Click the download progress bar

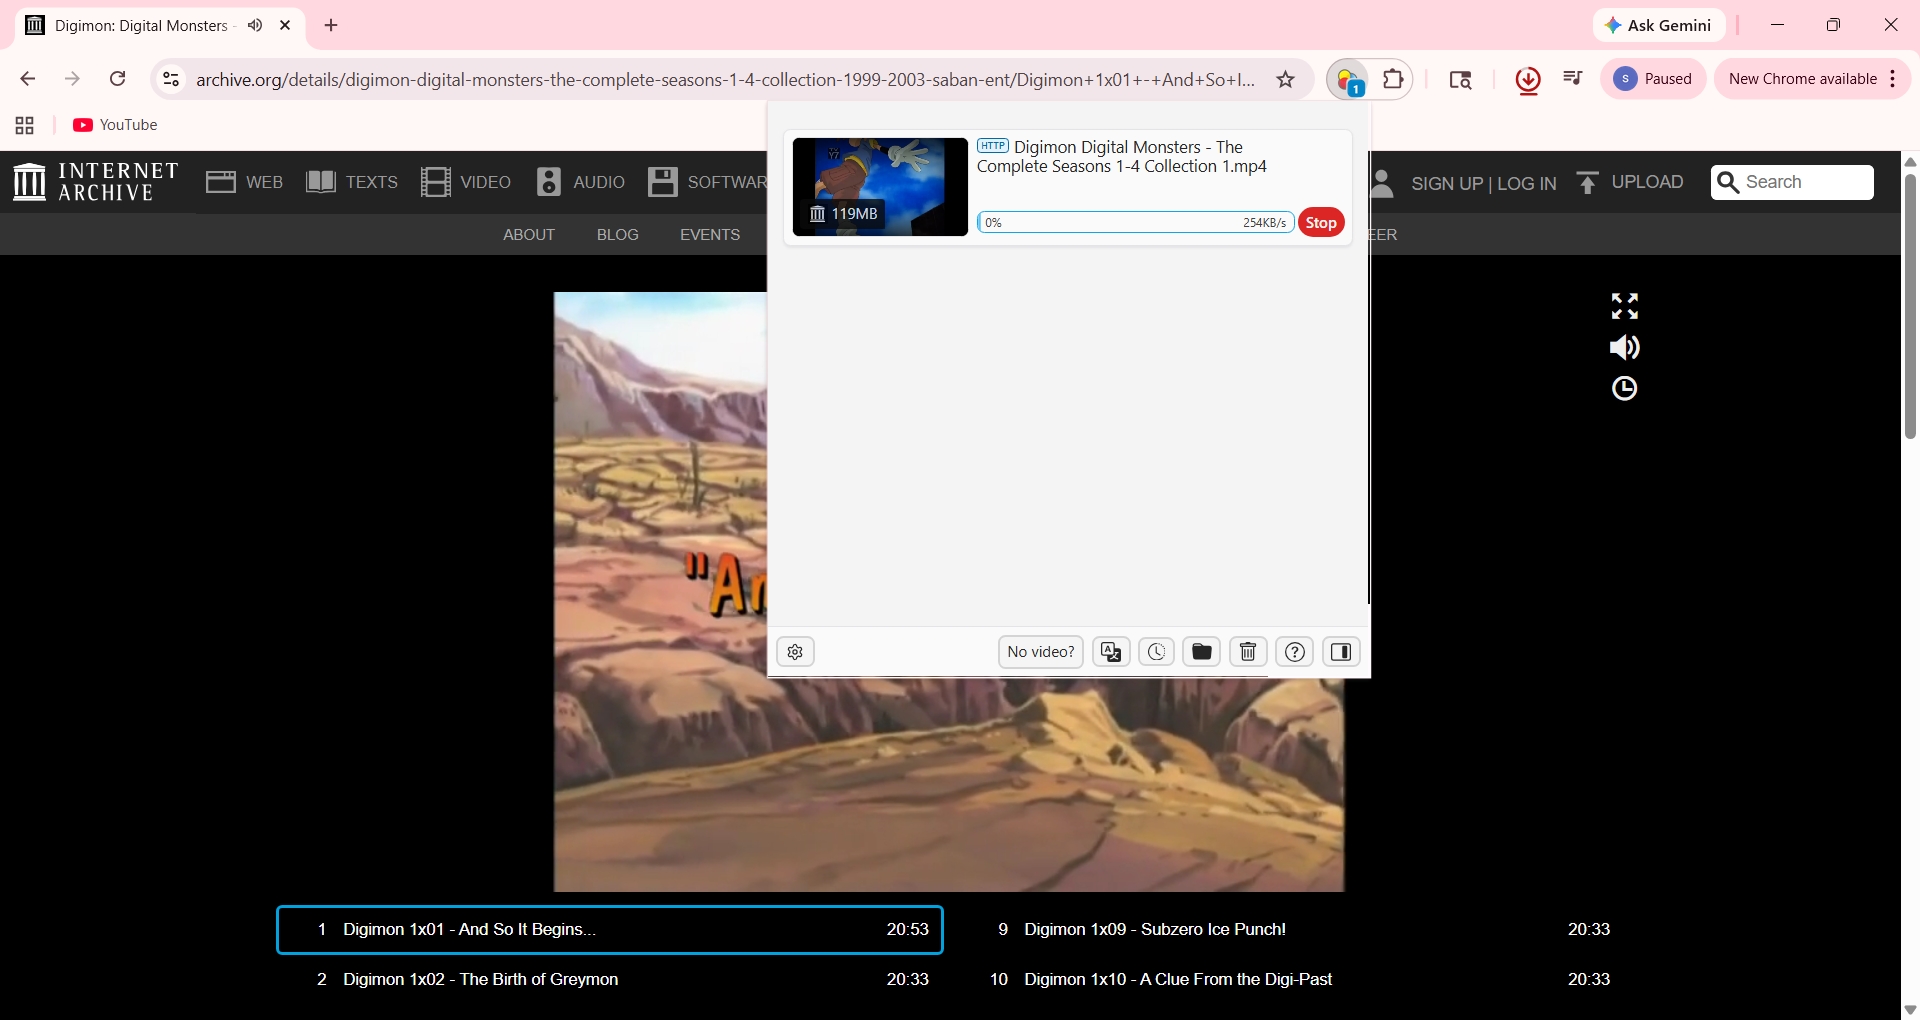pyautogui.click(x=1135, y=222)
